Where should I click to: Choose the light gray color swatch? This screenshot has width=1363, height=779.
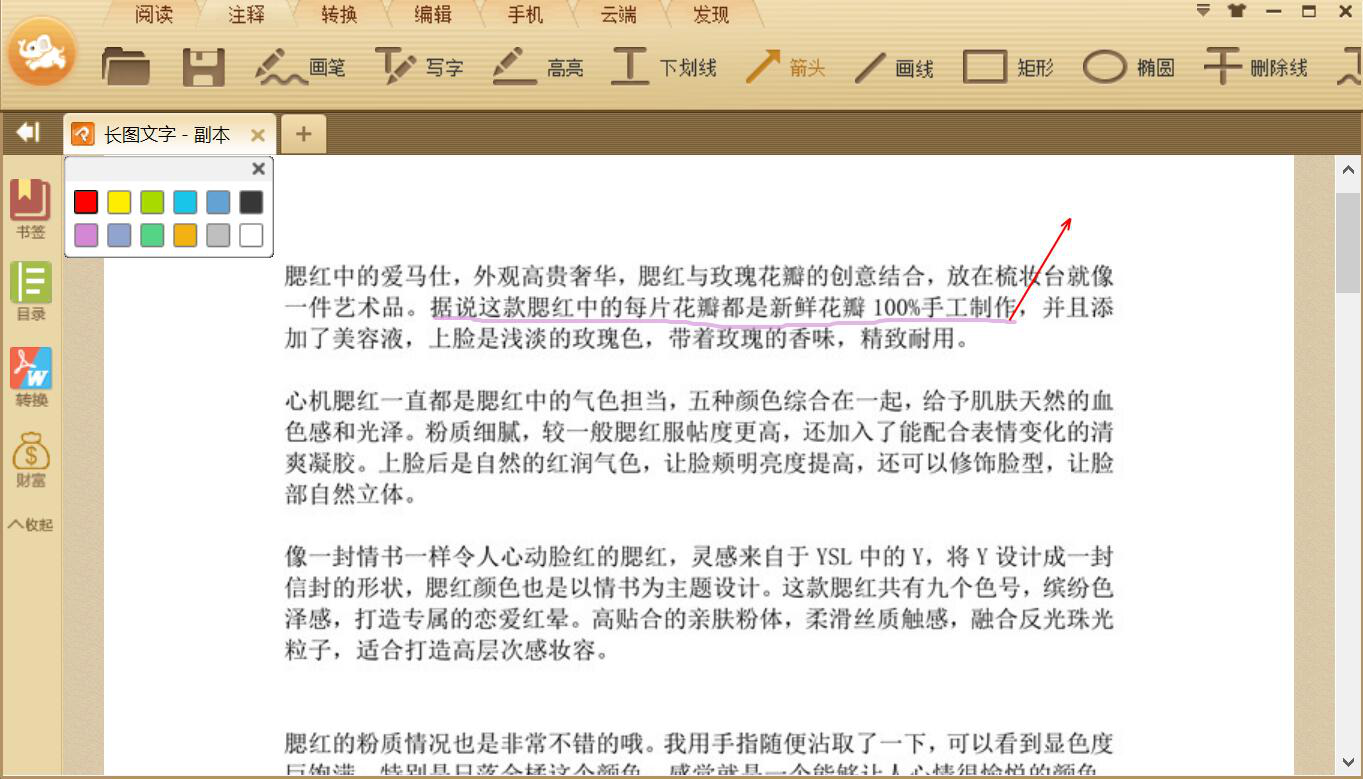point(218,235)
